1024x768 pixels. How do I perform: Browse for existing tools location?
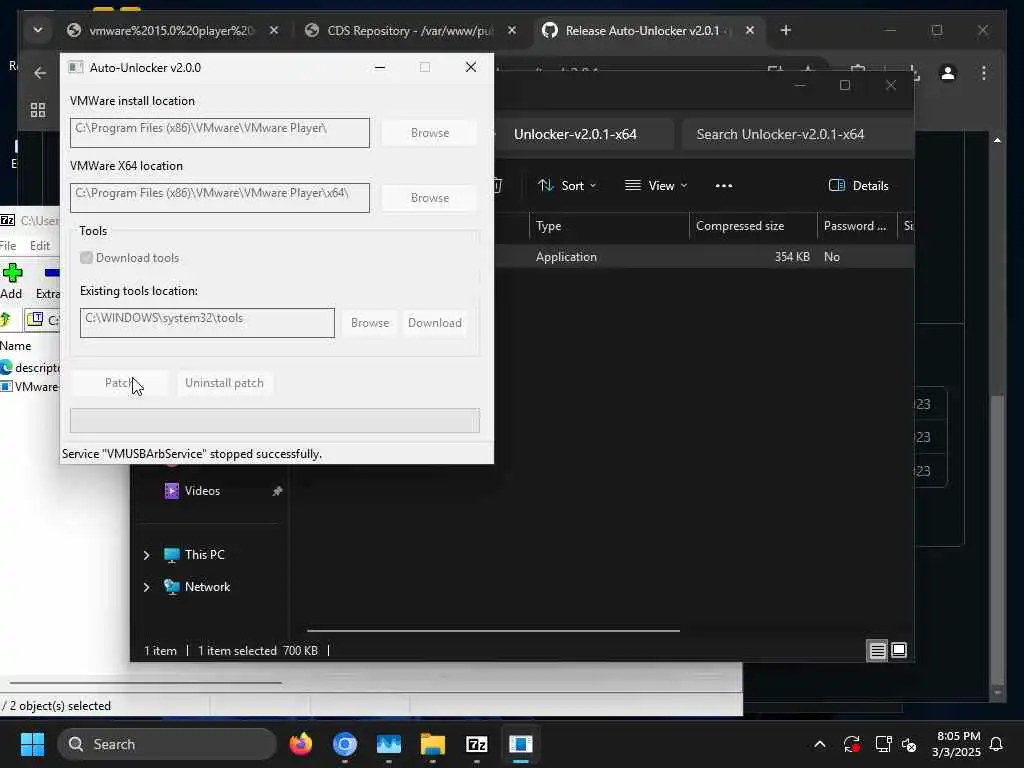click(x=370, y=323)
